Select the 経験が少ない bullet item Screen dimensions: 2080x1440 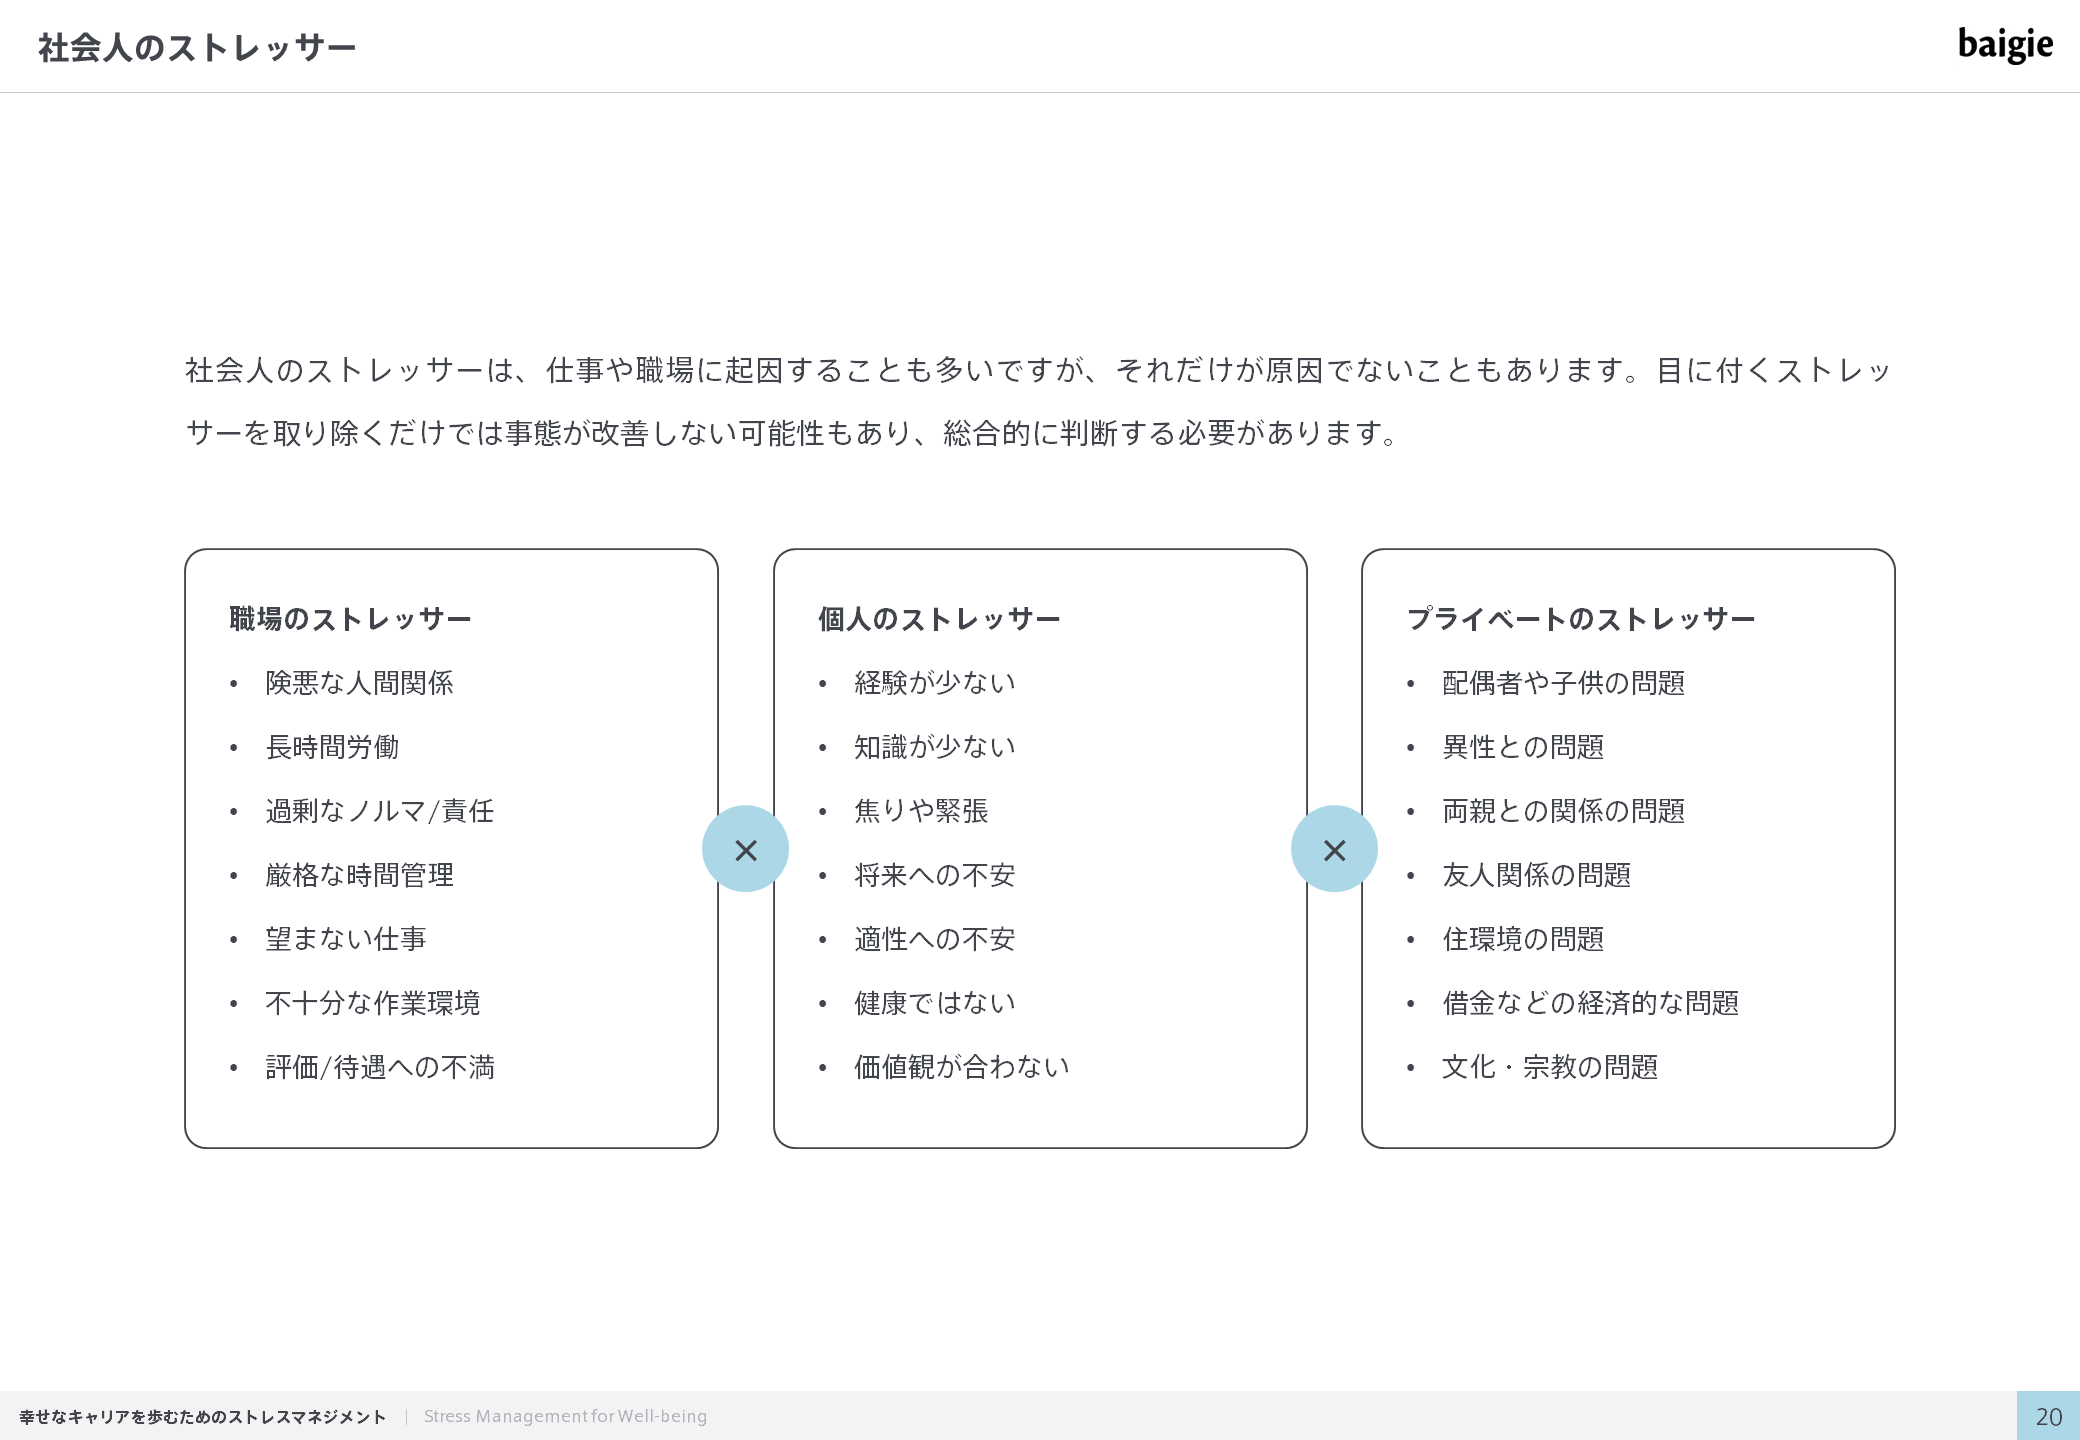[934, 683]
